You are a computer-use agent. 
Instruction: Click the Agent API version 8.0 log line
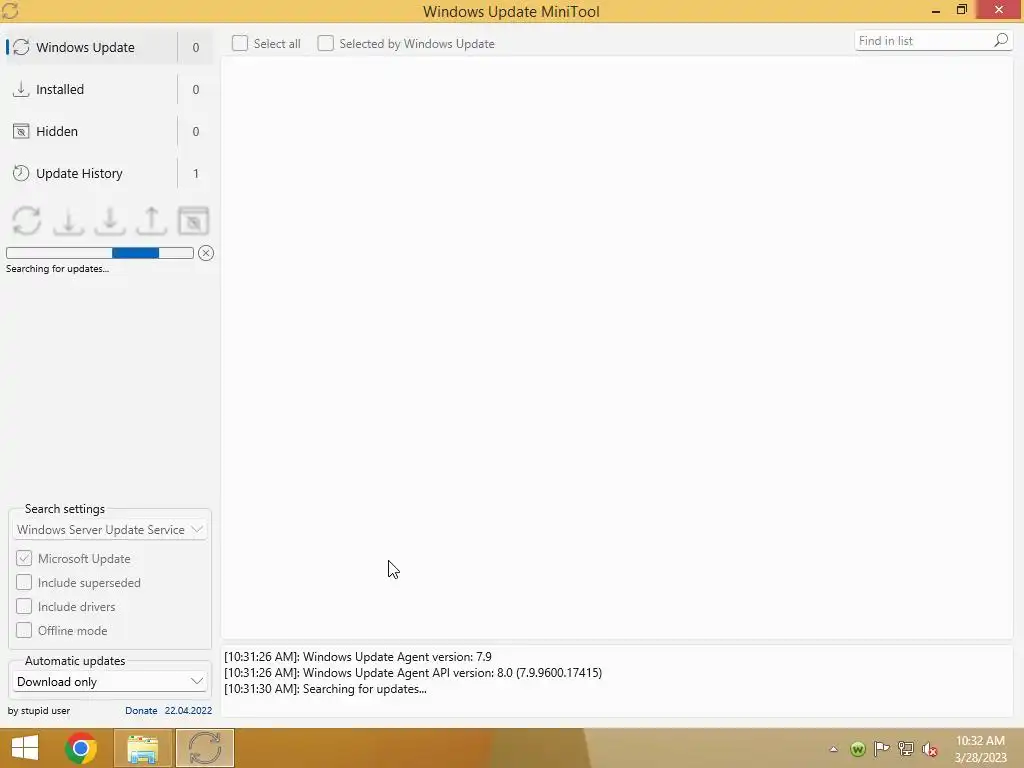pos(413,673)
